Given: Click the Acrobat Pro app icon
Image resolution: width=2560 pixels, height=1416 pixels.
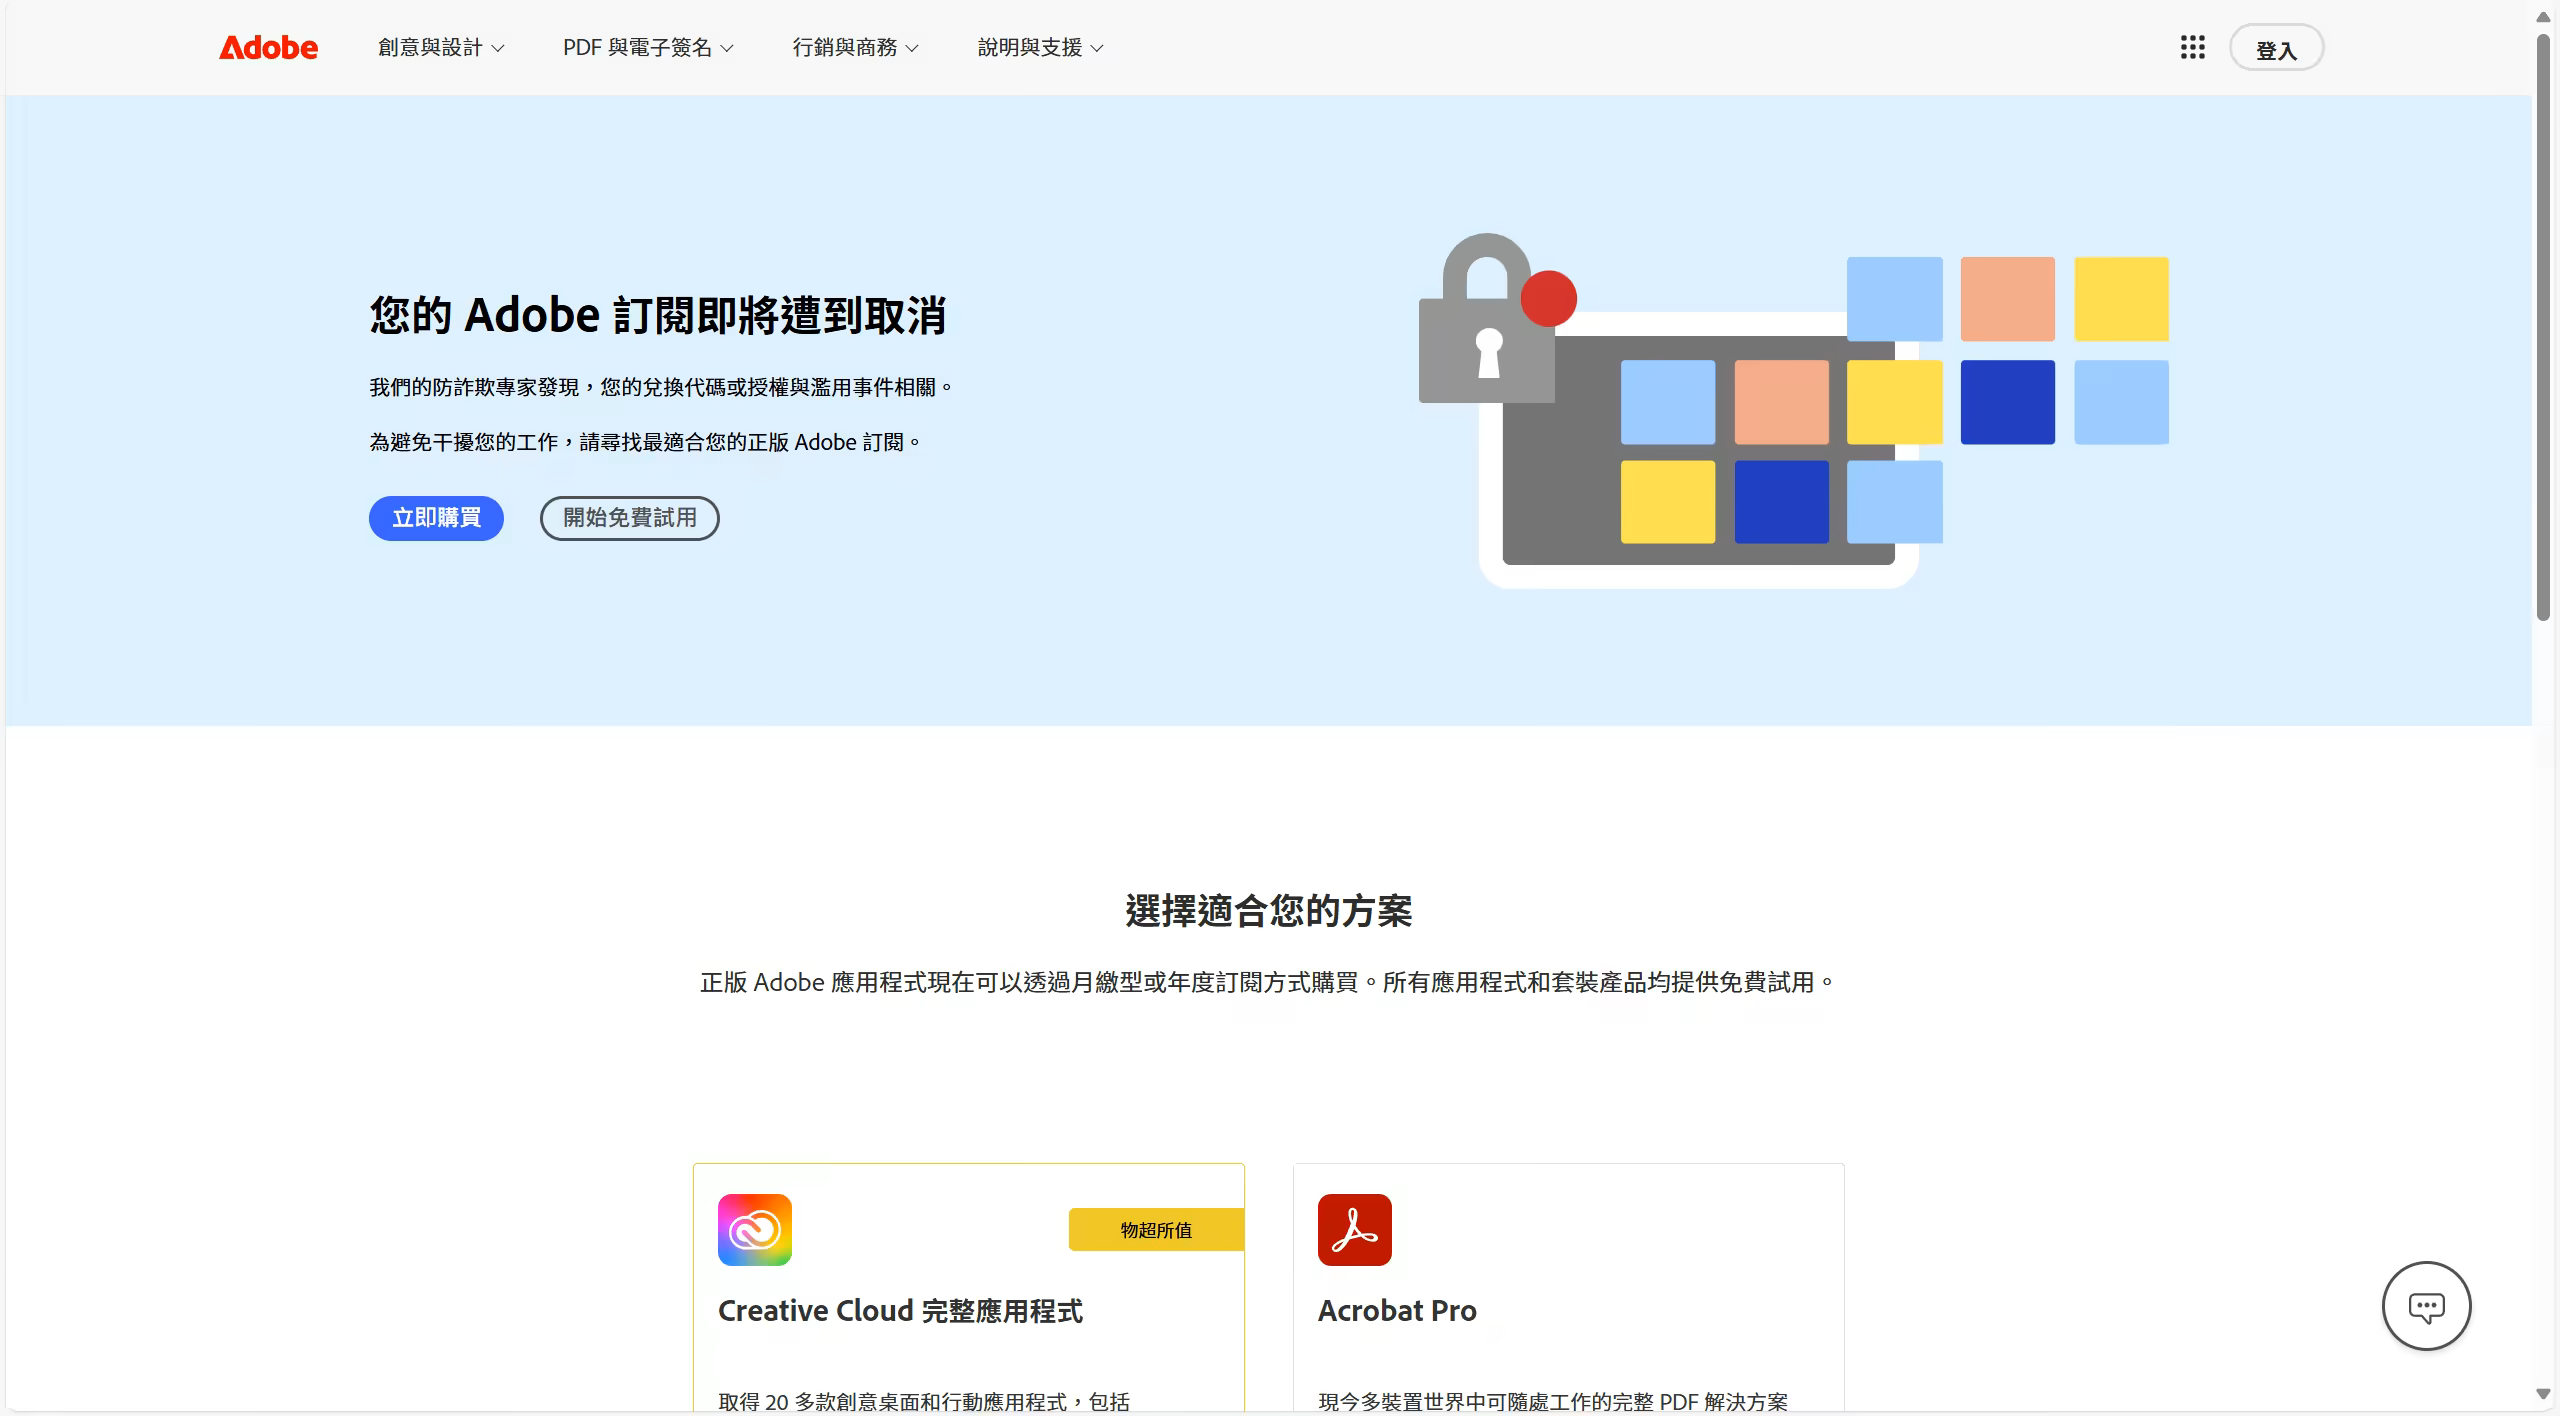Looking at the screenshot, I should [x=1354, y=1229].
